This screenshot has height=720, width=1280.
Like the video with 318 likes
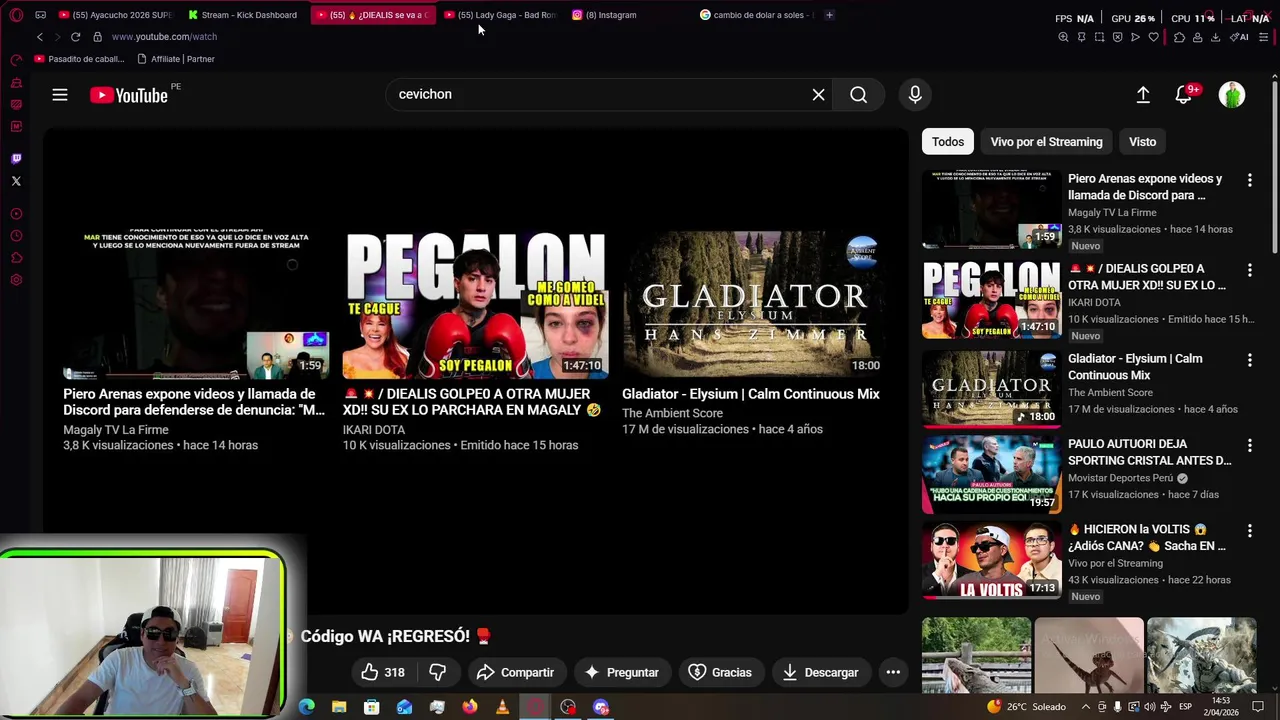(384, 672)
